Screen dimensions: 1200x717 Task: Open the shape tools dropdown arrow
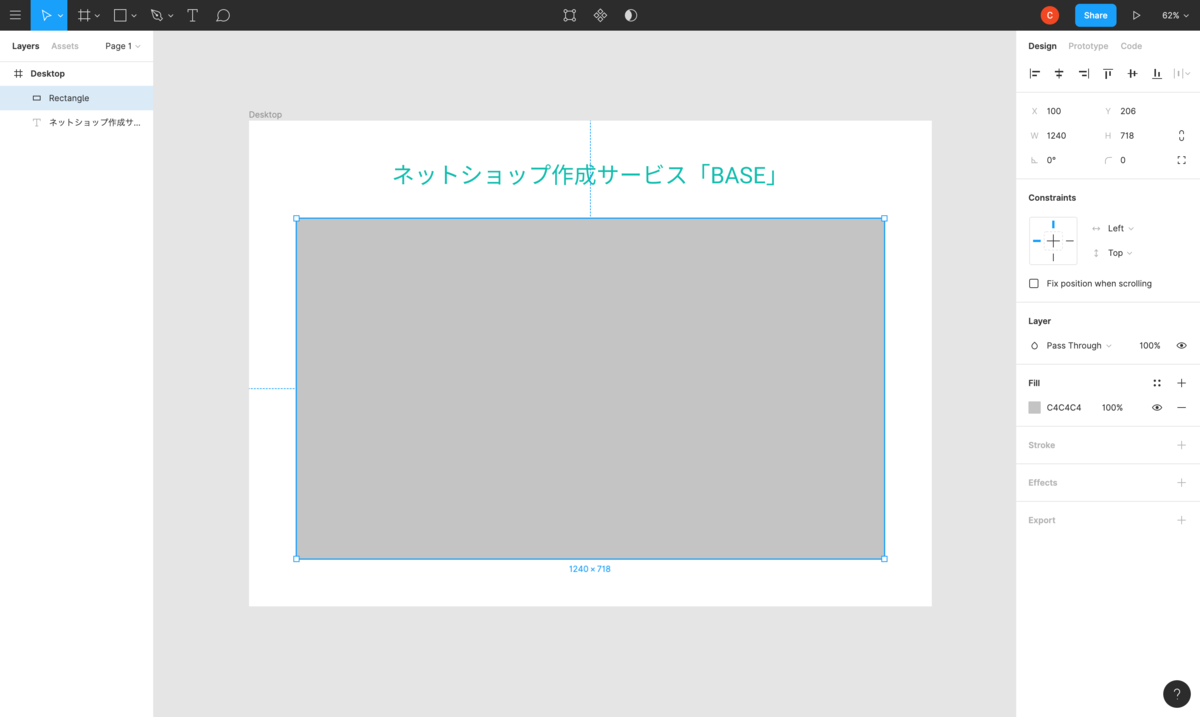[134, 16]
